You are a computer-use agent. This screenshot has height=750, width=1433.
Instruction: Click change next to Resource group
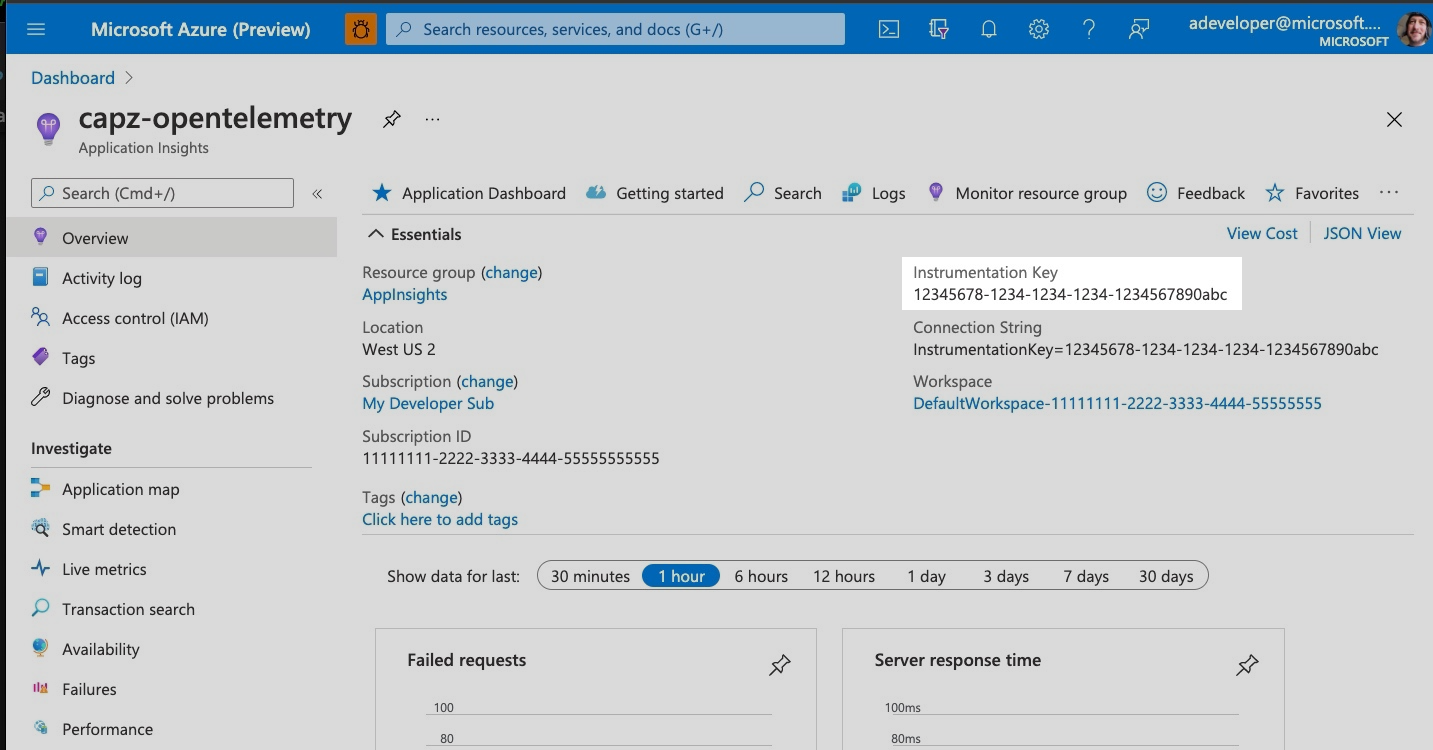(511, 272)
